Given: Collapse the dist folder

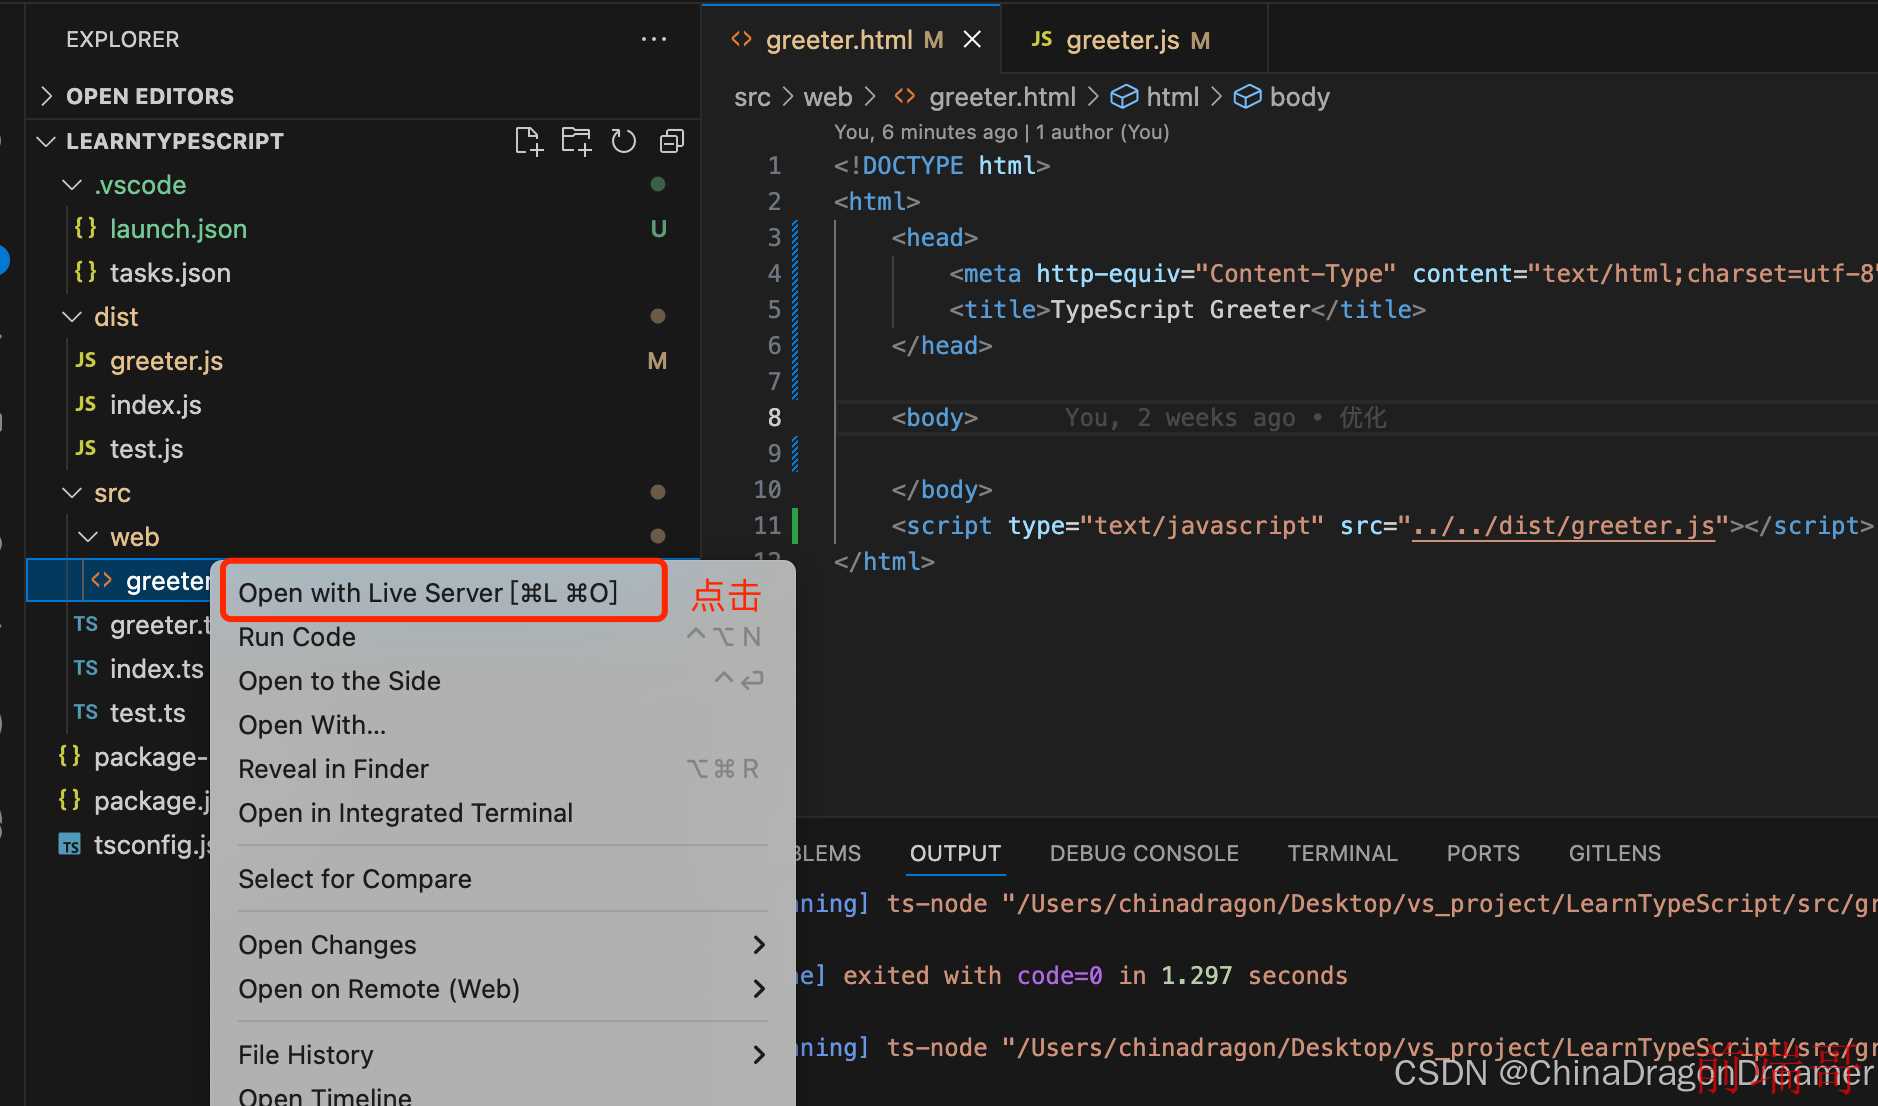Looking at the screenshot, I should [72, 317].
